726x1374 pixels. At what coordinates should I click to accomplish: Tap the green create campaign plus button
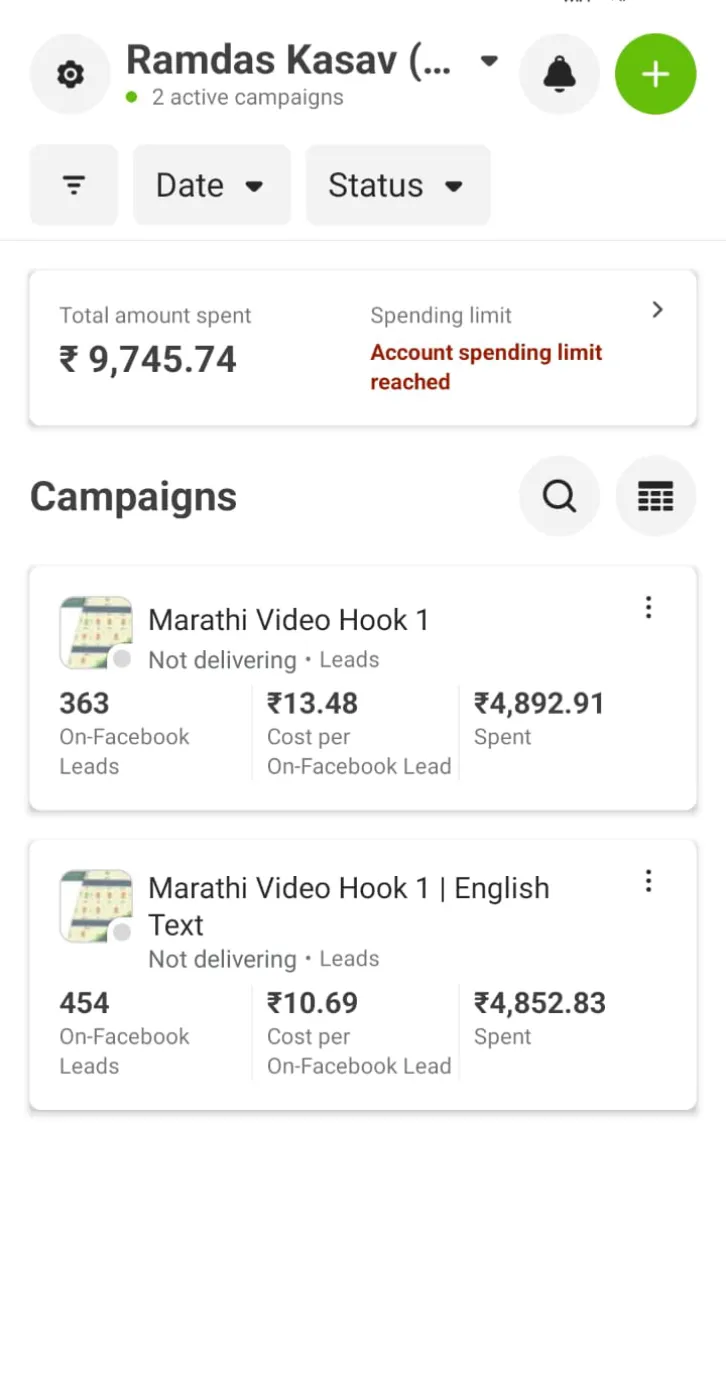point(655,74)
